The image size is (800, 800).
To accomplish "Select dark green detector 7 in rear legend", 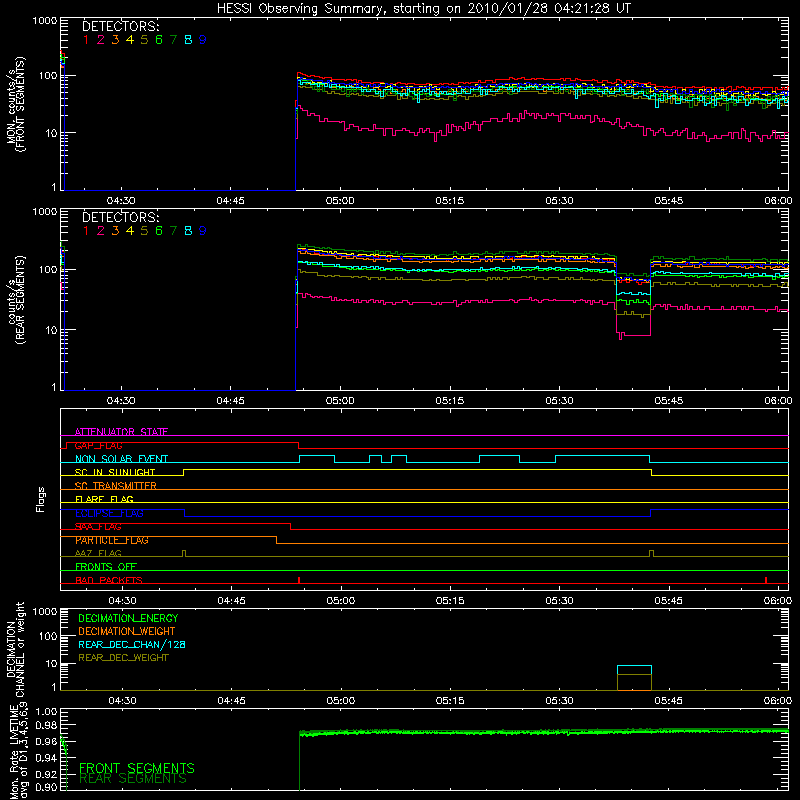I will click(173, 231).
